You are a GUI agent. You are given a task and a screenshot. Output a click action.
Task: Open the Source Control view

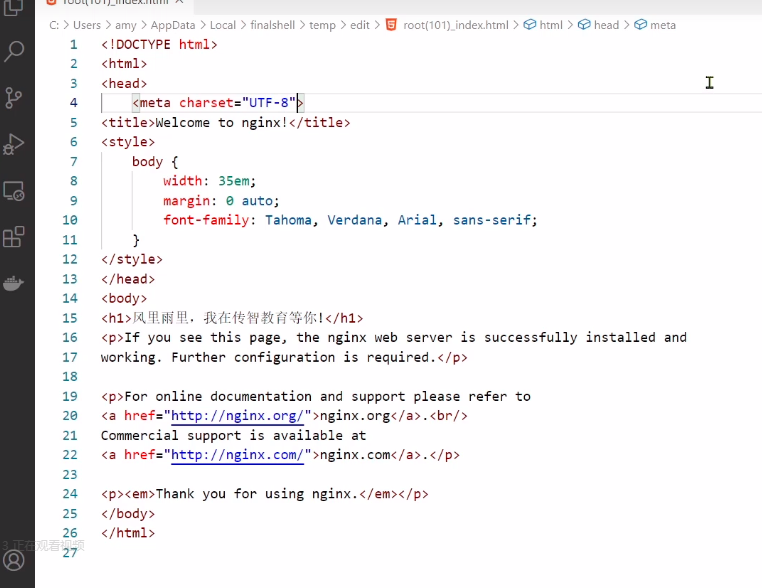14,98
